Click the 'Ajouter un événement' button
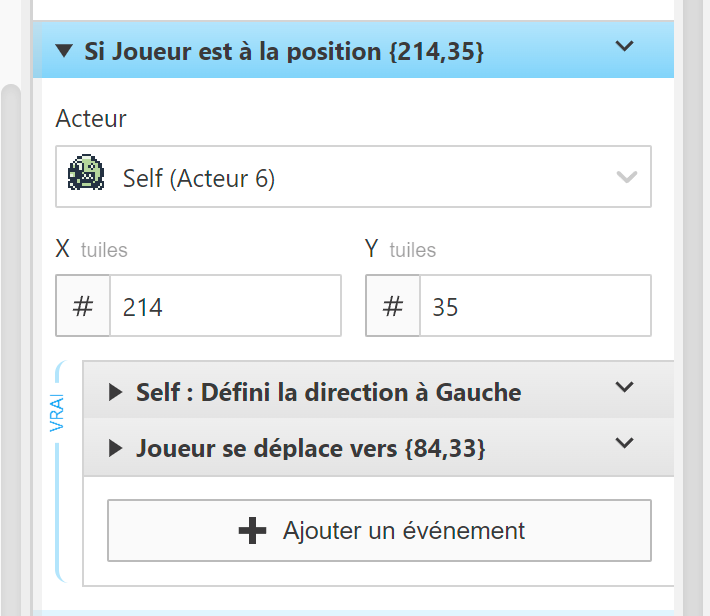The height and width of the screenshot is (616, 710). tap(379, 530)
